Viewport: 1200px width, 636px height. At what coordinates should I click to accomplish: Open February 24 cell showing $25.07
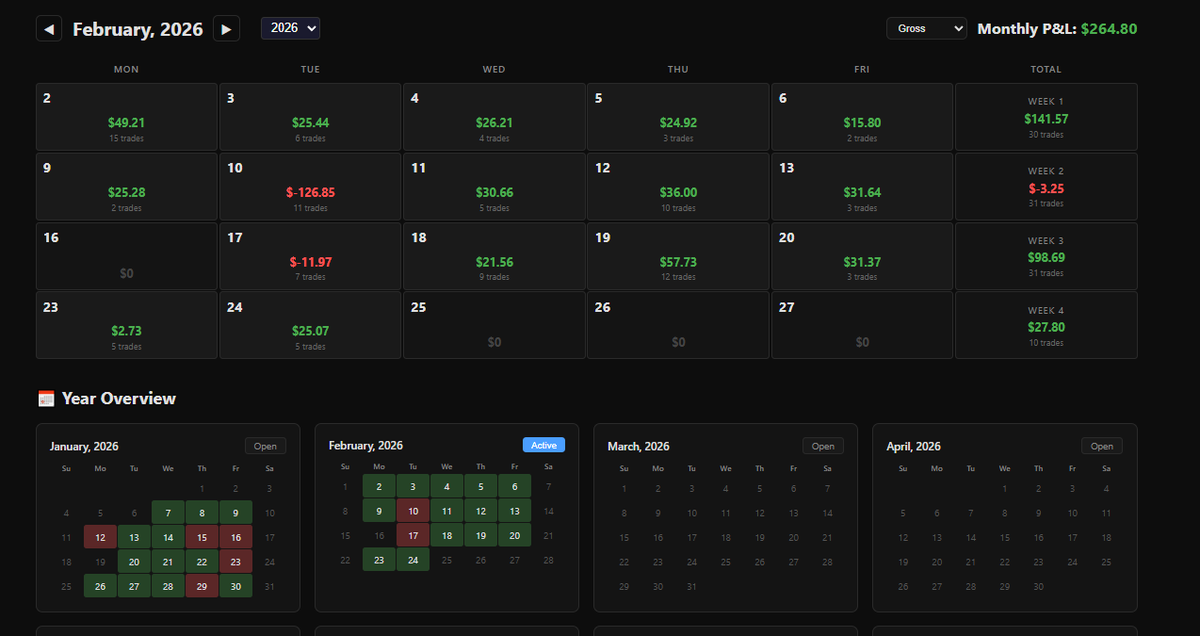pos(310,325)
